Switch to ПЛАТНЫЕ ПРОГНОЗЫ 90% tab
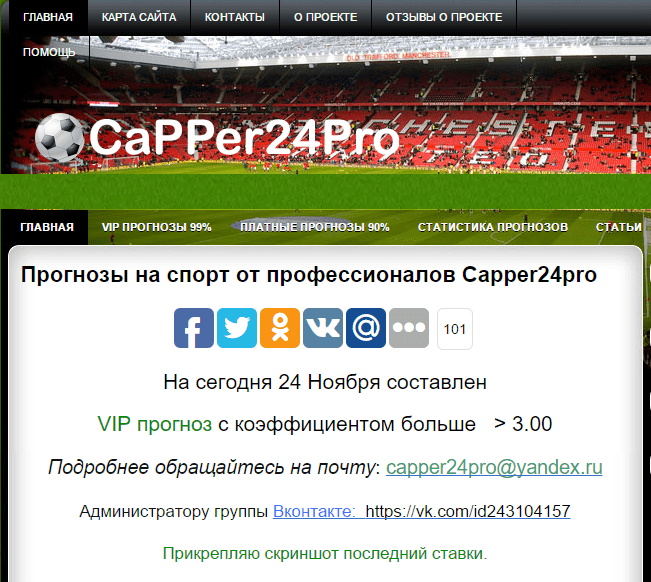 [x=315, y=227]
